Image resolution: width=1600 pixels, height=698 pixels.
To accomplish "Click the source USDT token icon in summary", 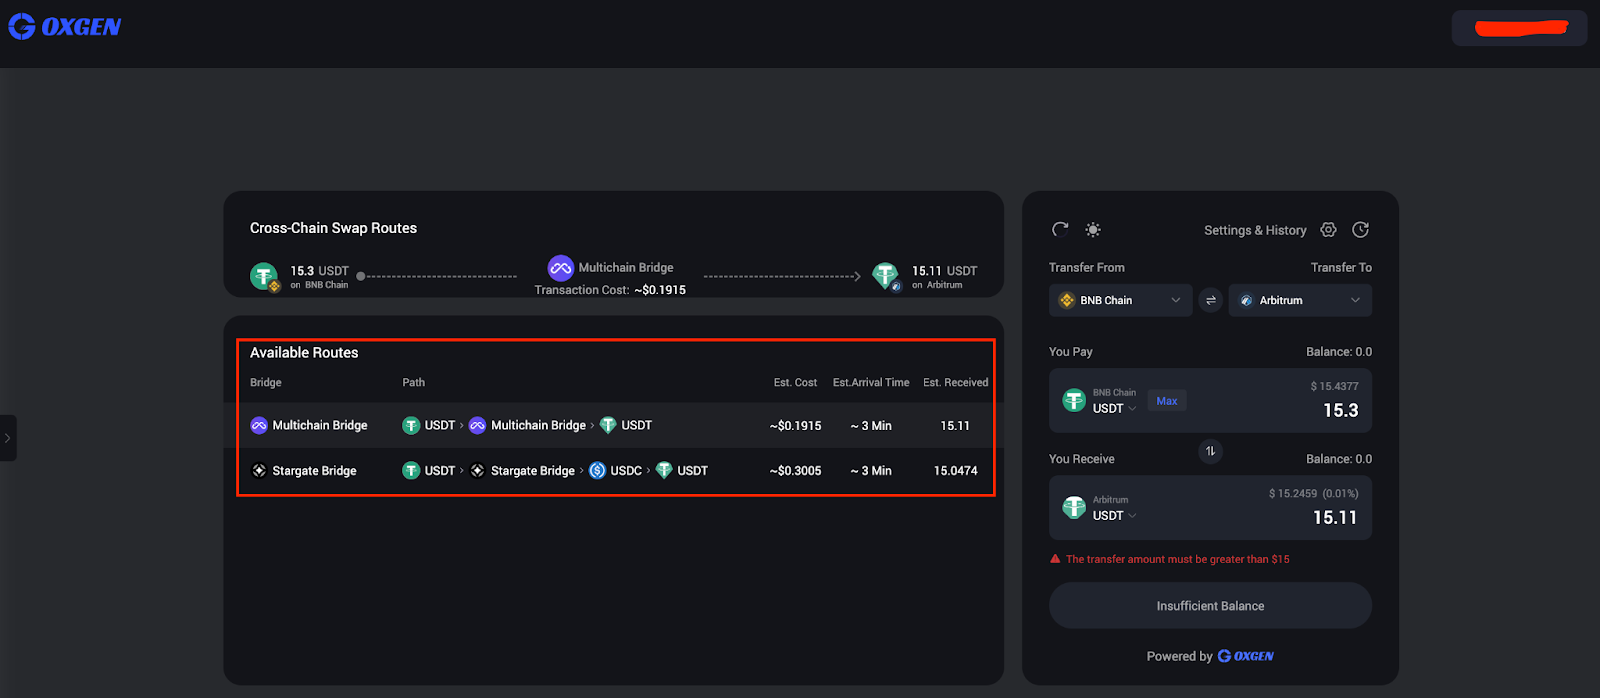I will point(264,276).
